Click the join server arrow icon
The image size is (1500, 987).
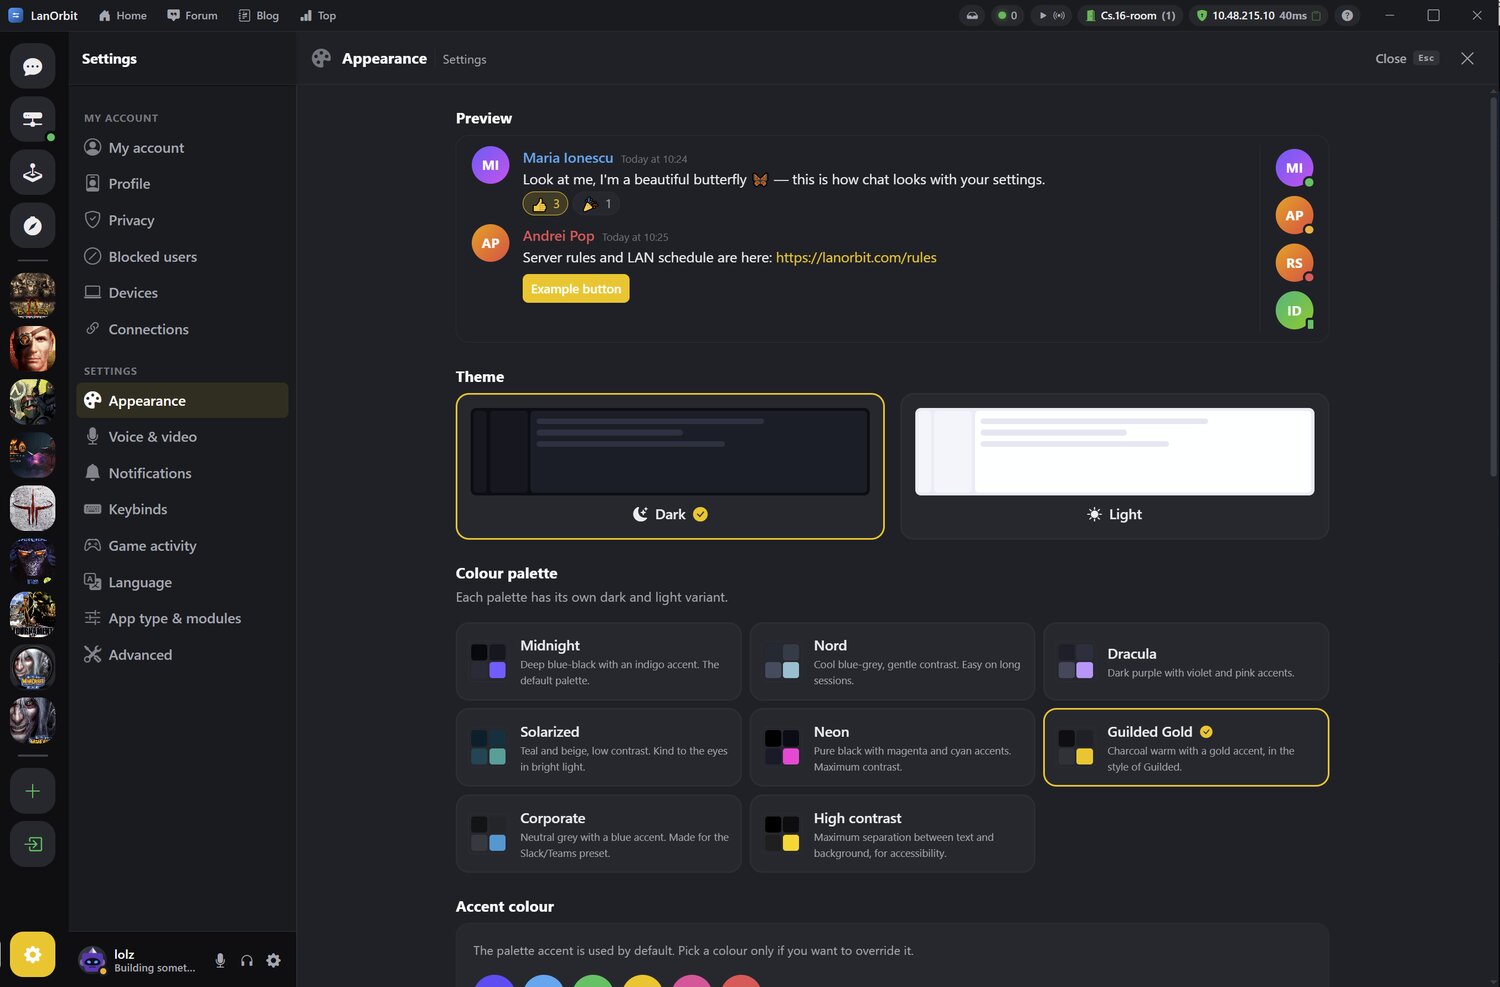[x=33, y=844]
